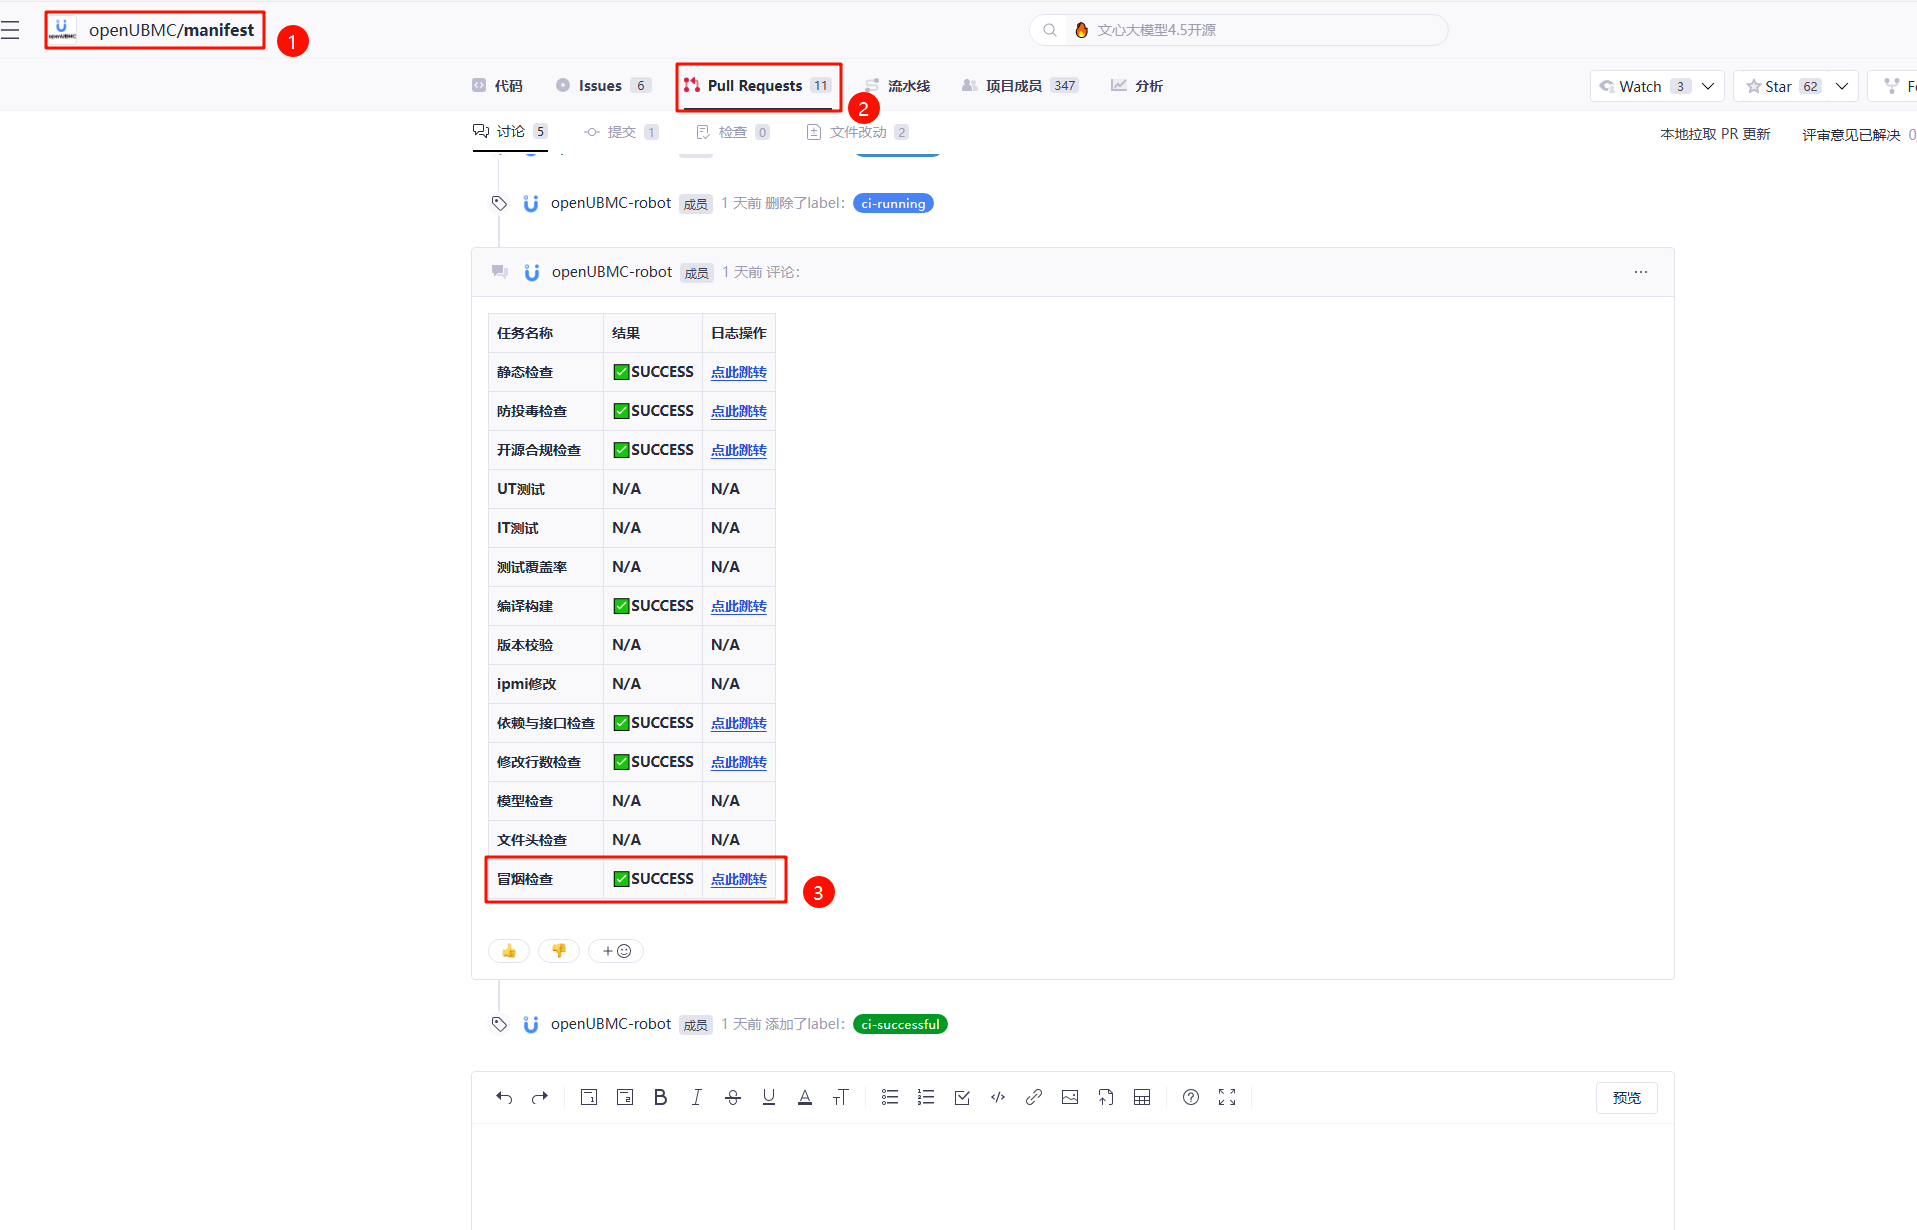Open the 依赖与接口检查 log link
1917x1230 pixels.
[739, 723]
